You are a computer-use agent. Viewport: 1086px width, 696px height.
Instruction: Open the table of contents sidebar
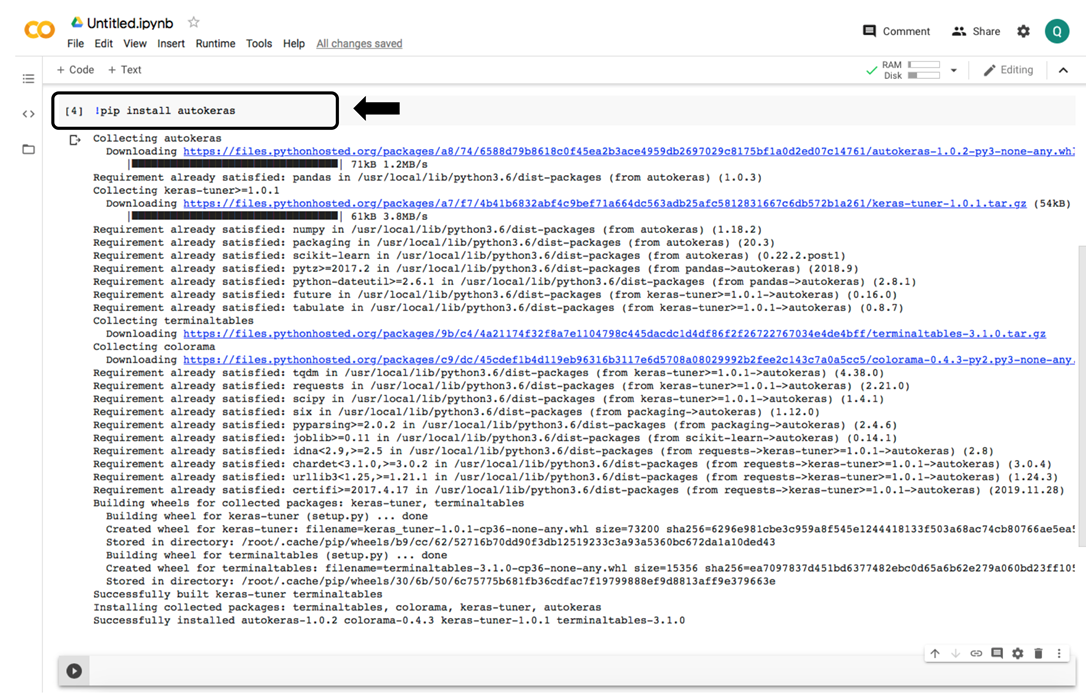pos(28,78)
